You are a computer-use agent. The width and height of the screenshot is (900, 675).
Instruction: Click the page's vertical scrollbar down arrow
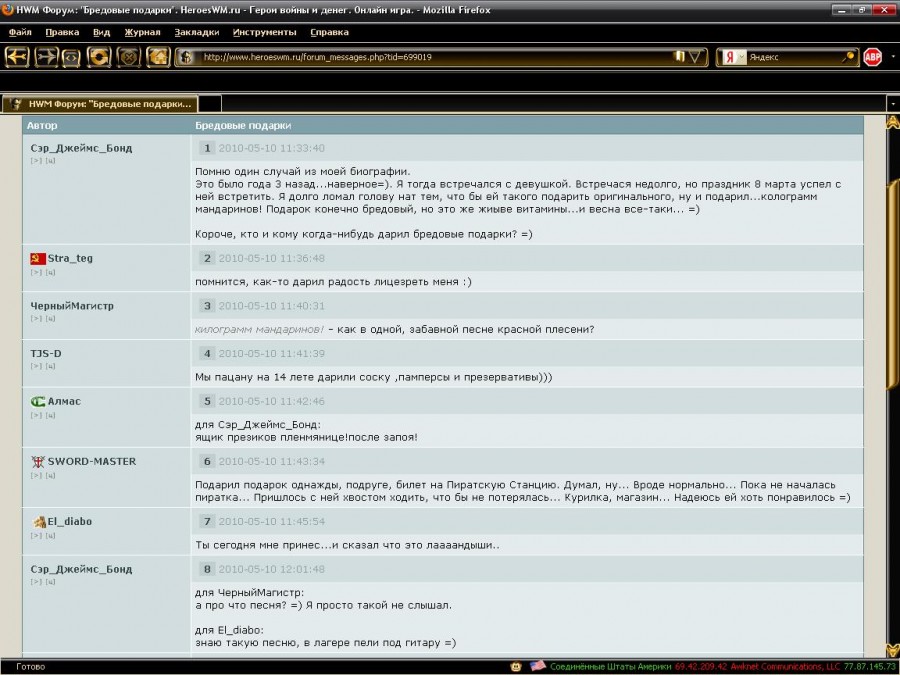(x=890, y=649)
